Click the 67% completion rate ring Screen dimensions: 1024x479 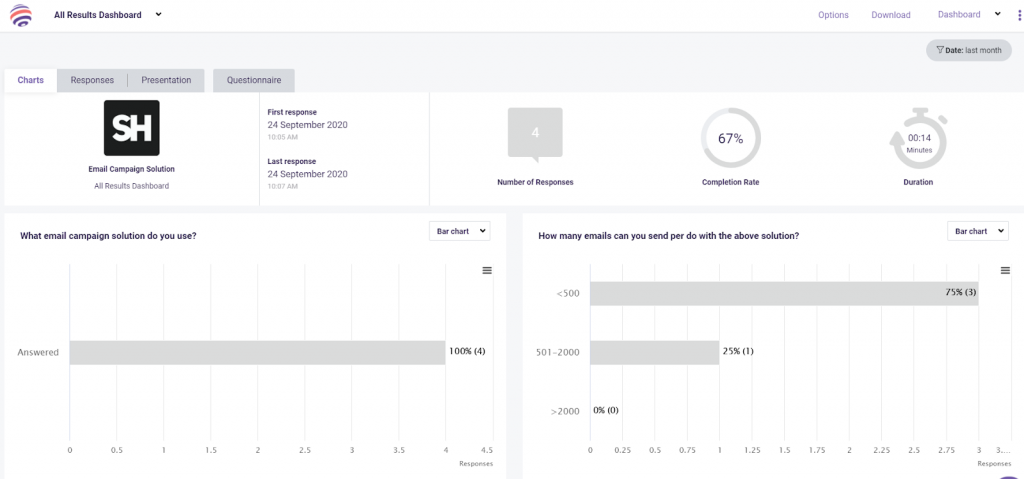730,138
